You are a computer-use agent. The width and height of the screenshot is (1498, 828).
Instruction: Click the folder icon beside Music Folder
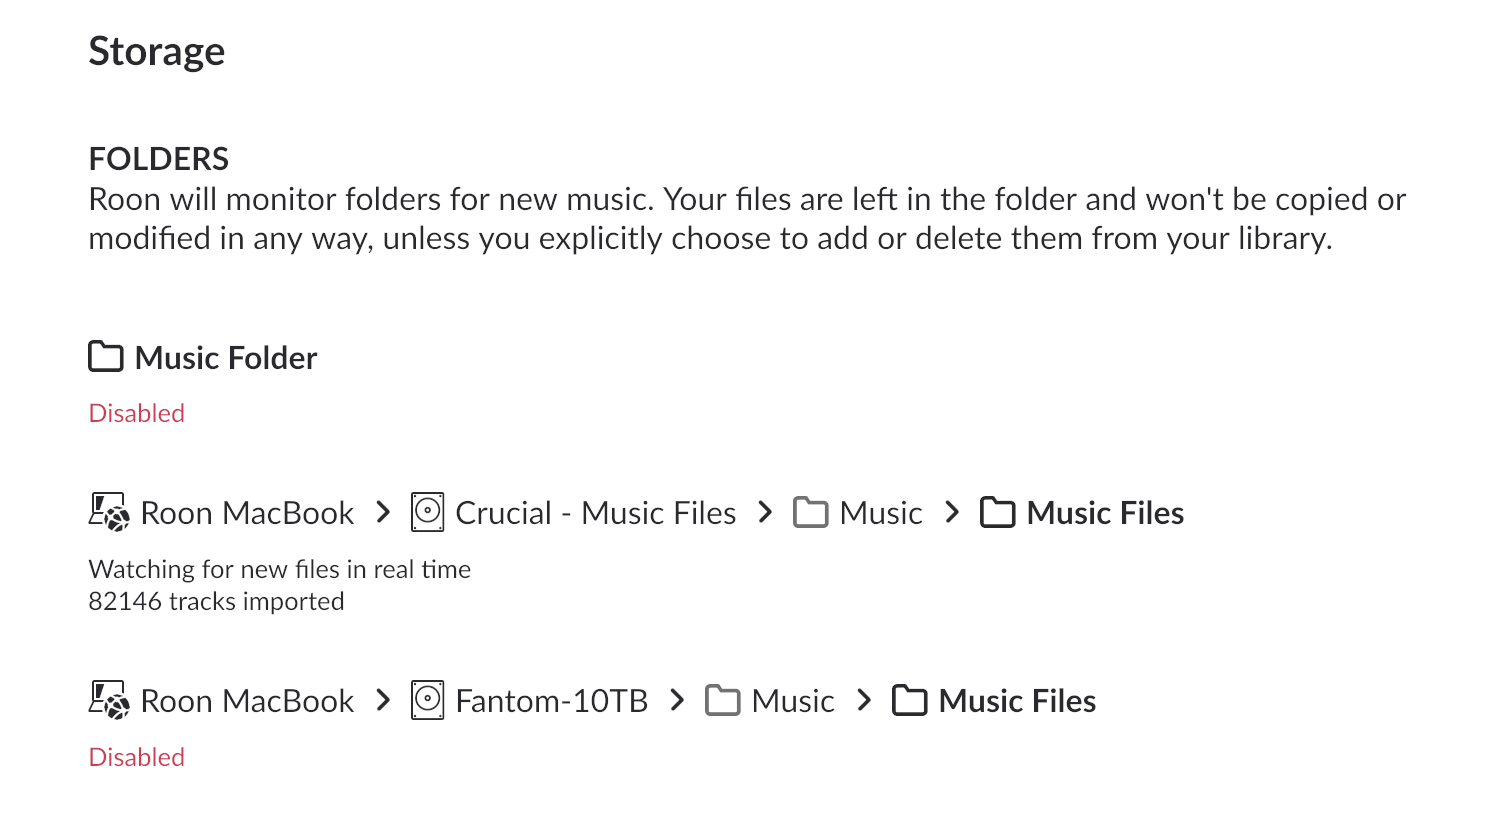(106, 357)
